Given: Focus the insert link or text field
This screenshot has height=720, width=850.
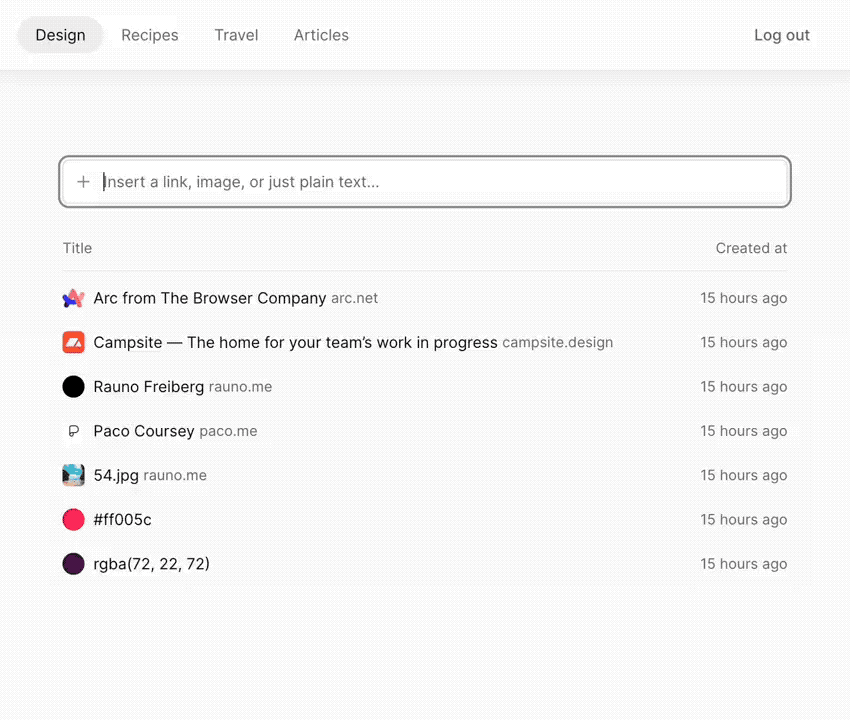Looking at the screenshot, I should (440, 182).
